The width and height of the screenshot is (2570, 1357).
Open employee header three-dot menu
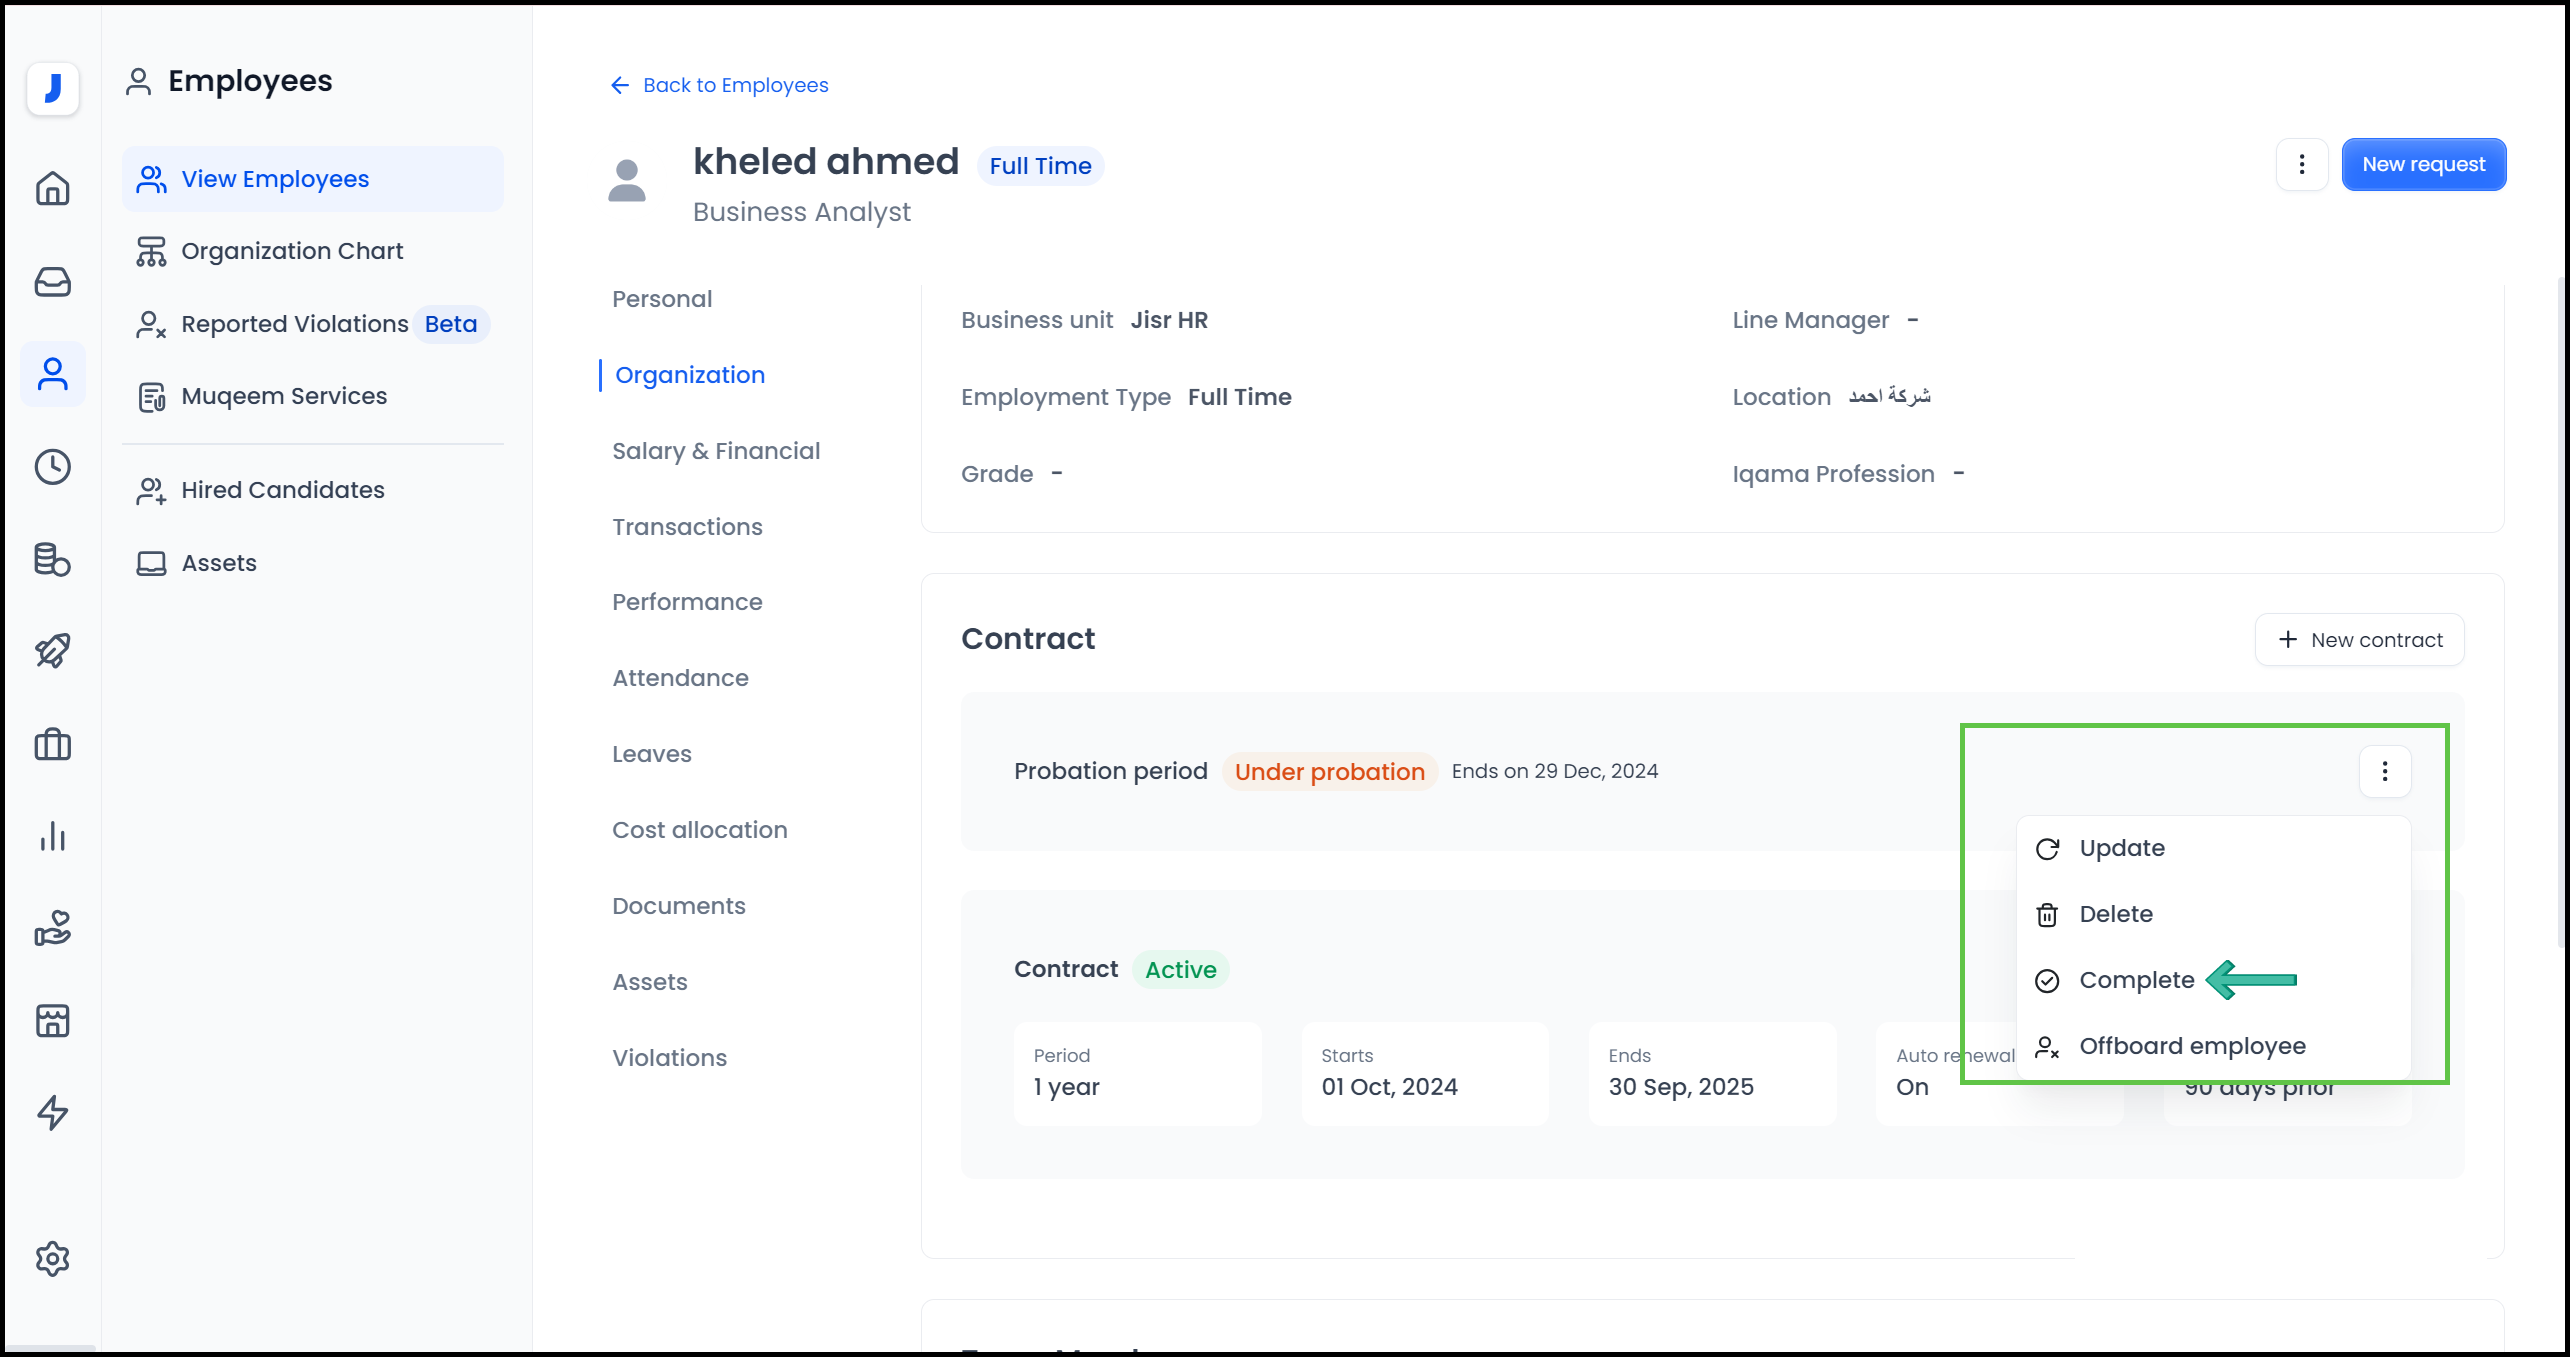click(2301, 164)
